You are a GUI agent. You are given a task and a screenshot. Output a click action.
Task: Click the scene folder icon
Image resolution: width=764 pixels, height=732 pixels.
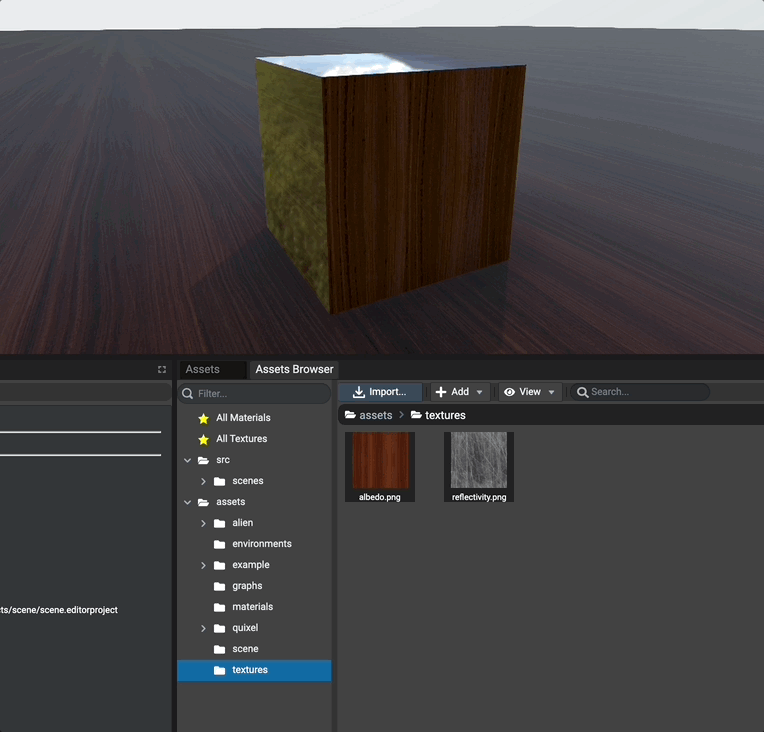220,649
